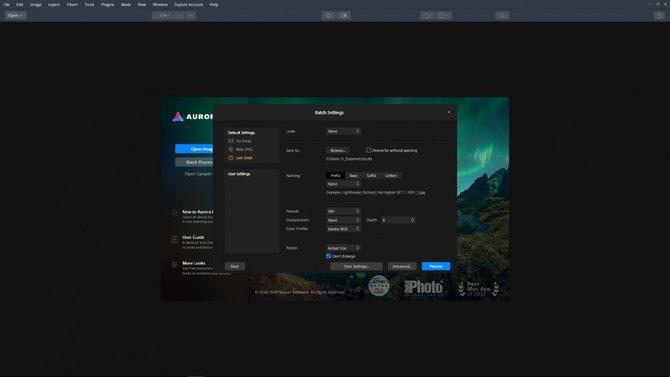
Task: Click the Default Settings heading
Action: [x=241, y=133]
